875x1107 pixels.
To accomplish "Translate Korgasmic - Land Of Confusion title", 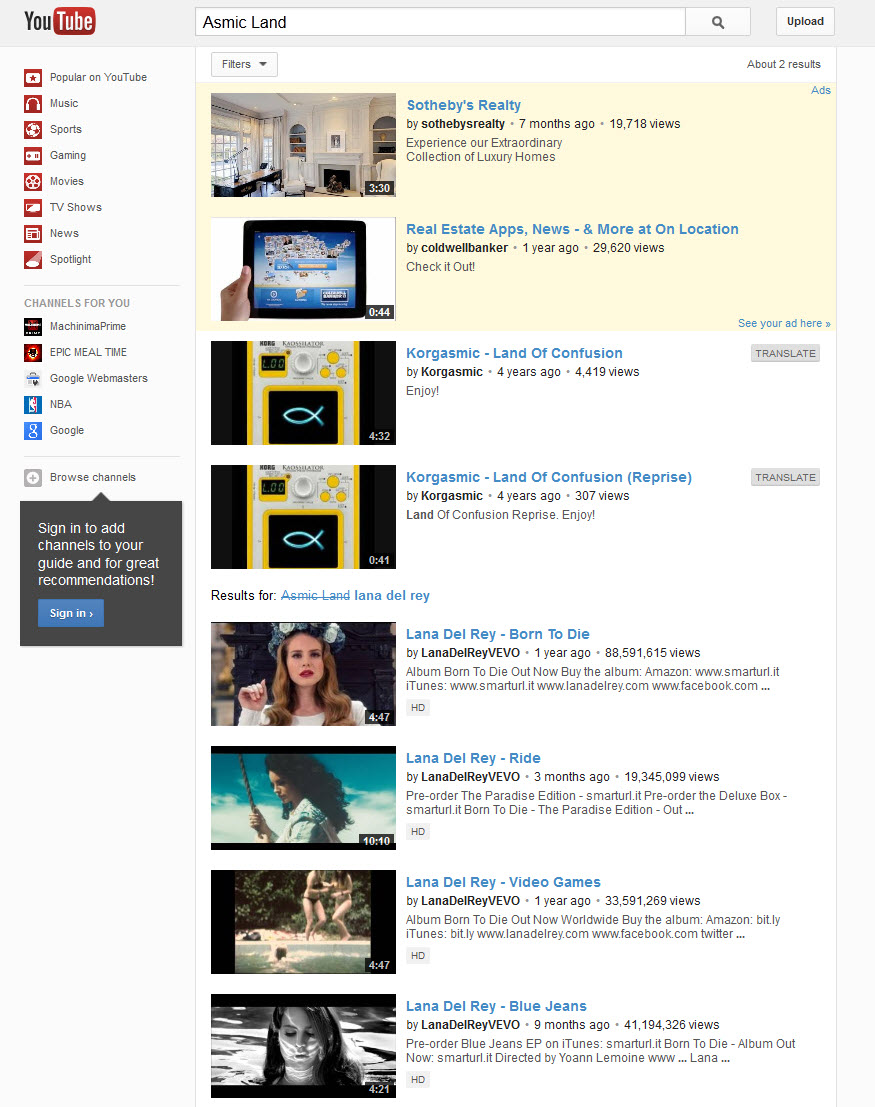I will (x=785, y=353).
